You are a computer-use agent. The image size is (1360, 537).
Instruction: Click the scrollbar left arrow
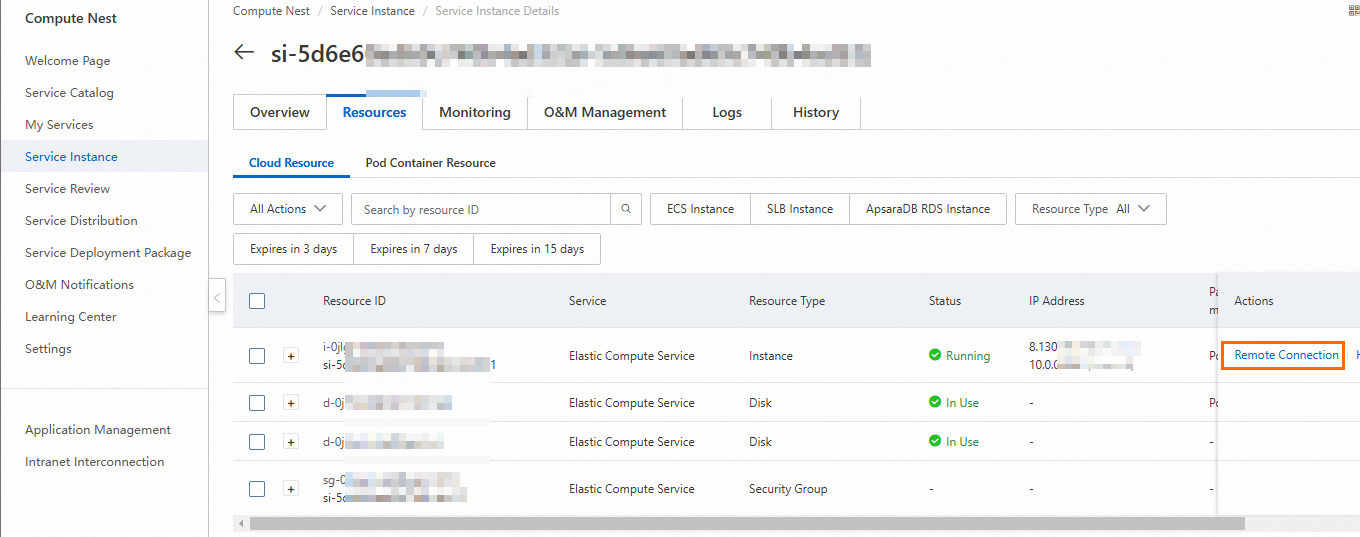(x=239, y=523)
